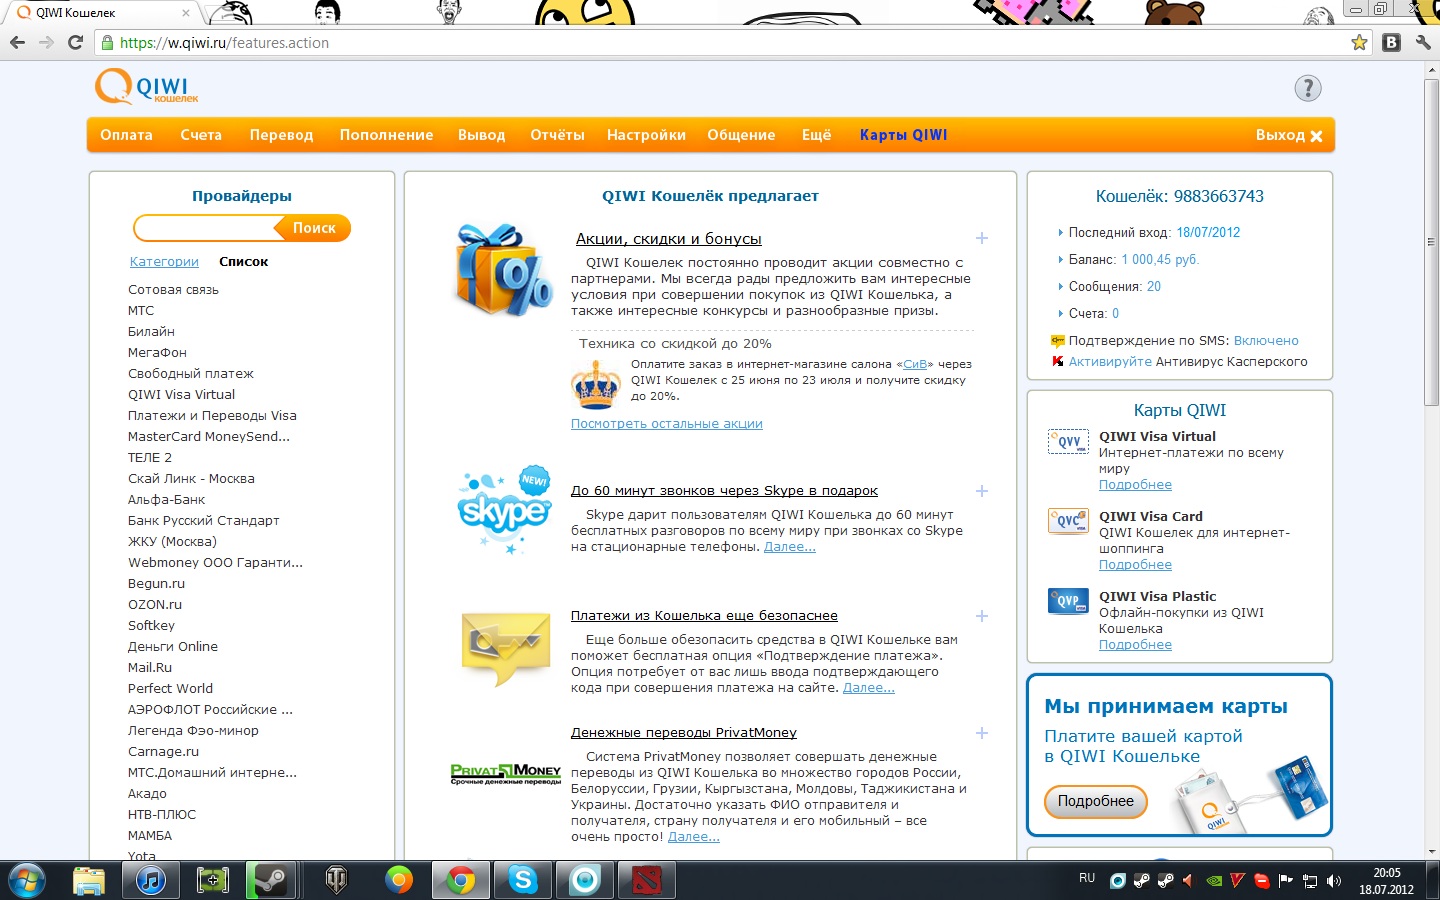The height and width of the screenshot is (900, 1440).
Task: Open Windows Explorer folder in taskbar
Action: (x=89, y=880)
